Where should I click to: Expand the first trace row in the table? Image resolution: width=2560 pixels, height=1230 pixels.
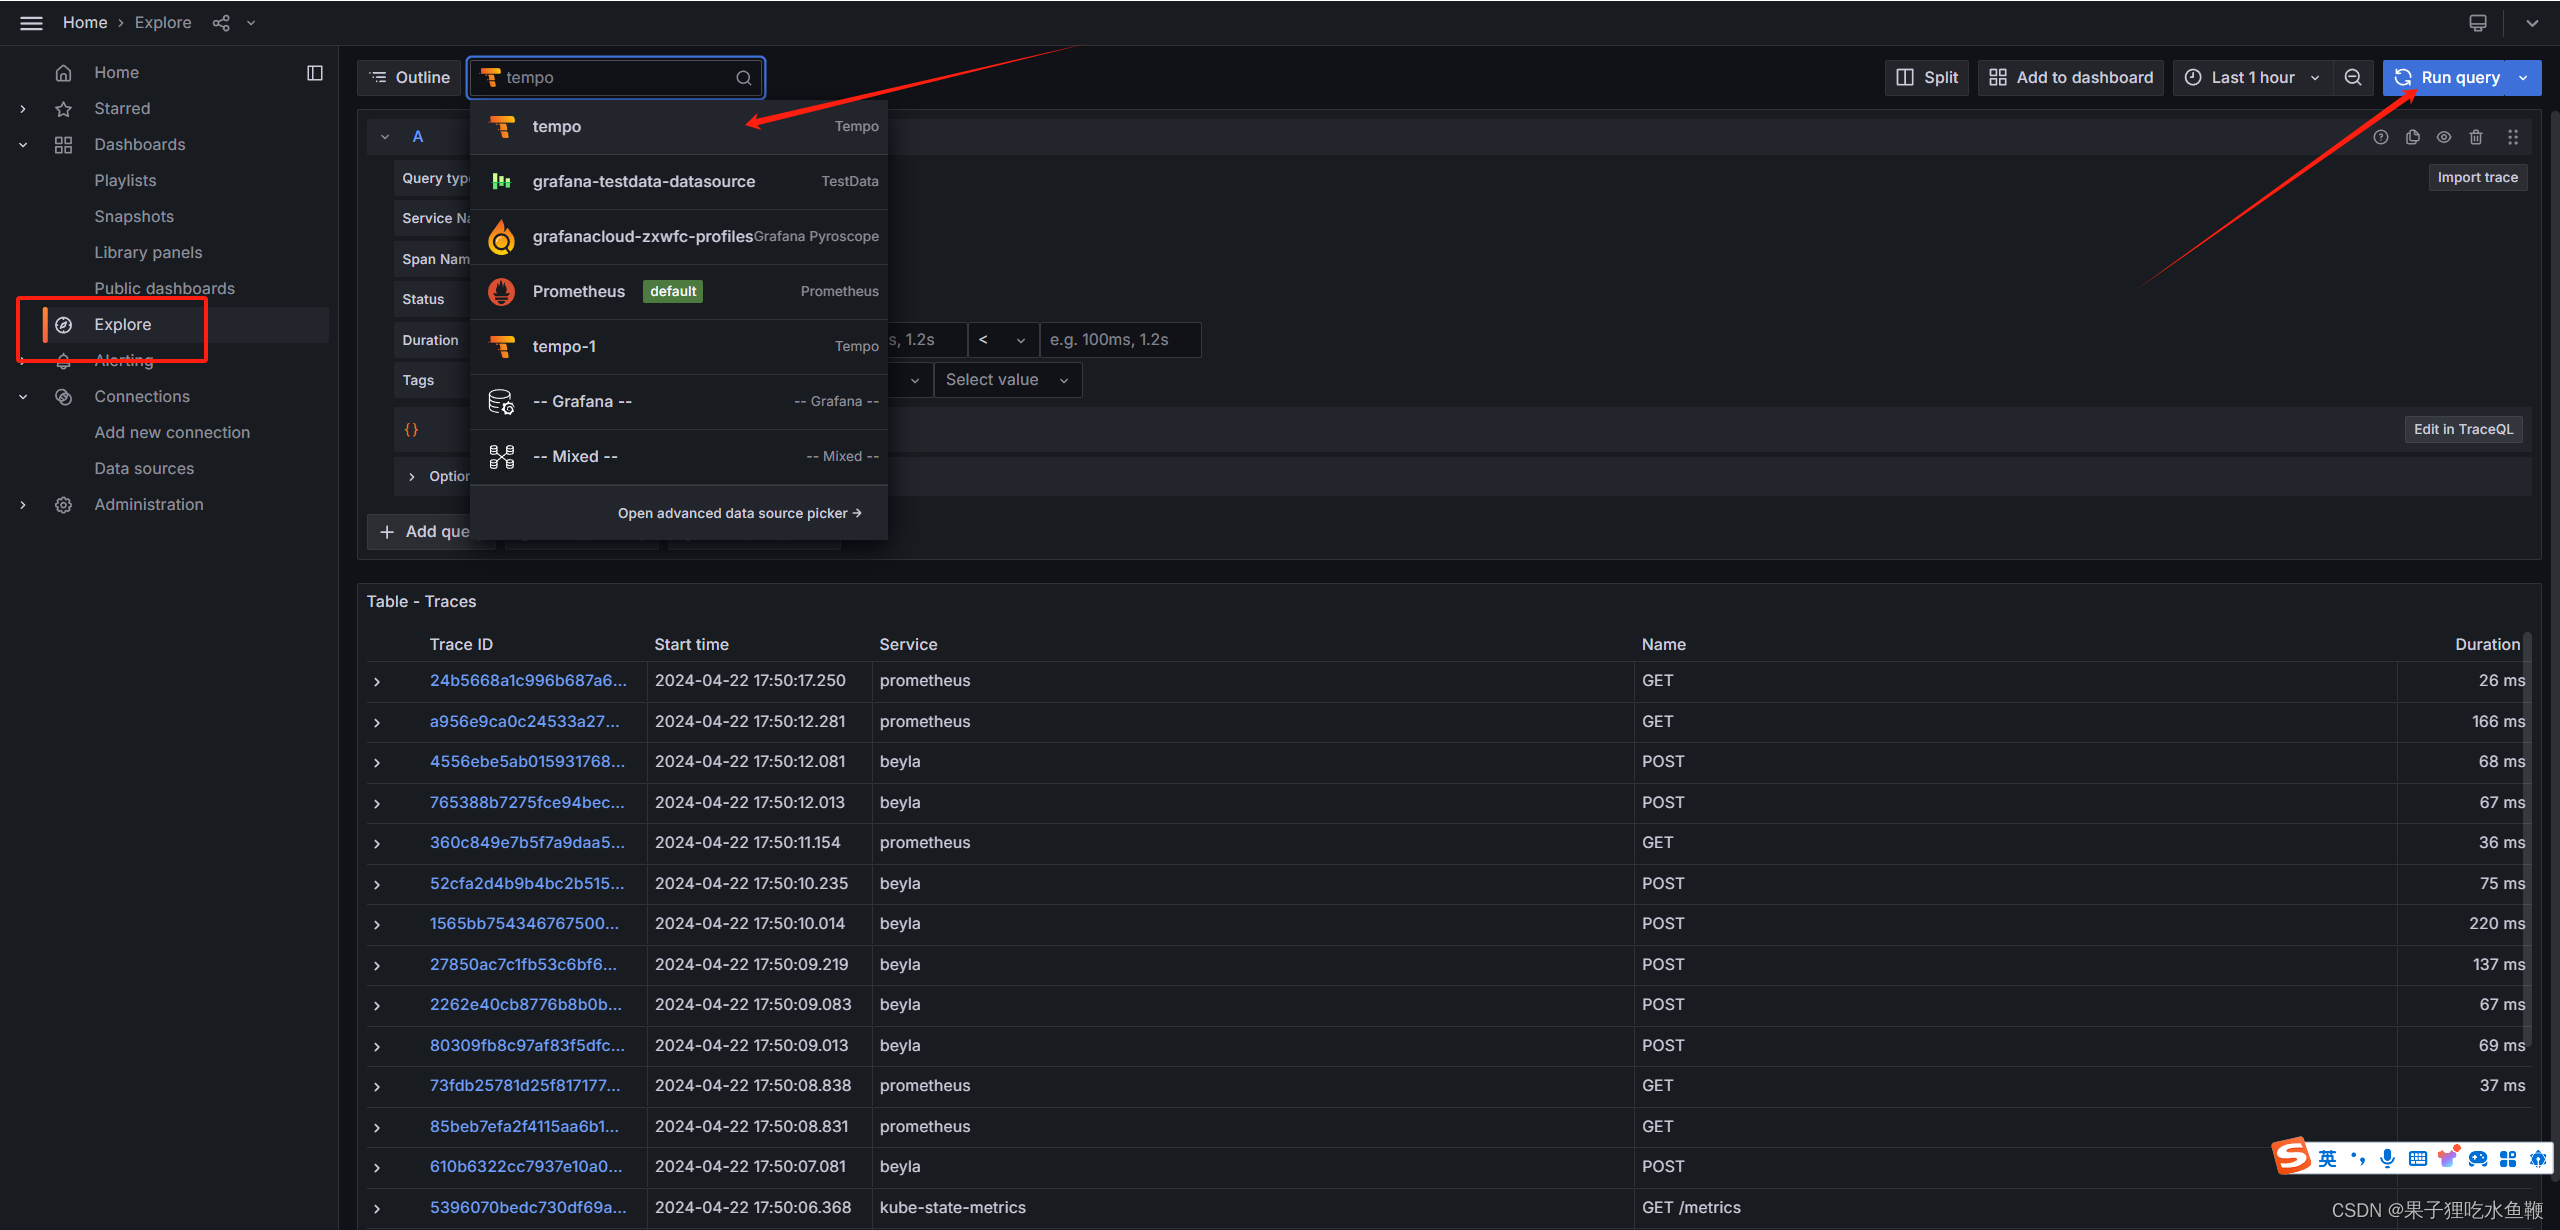tap(377, 682)
